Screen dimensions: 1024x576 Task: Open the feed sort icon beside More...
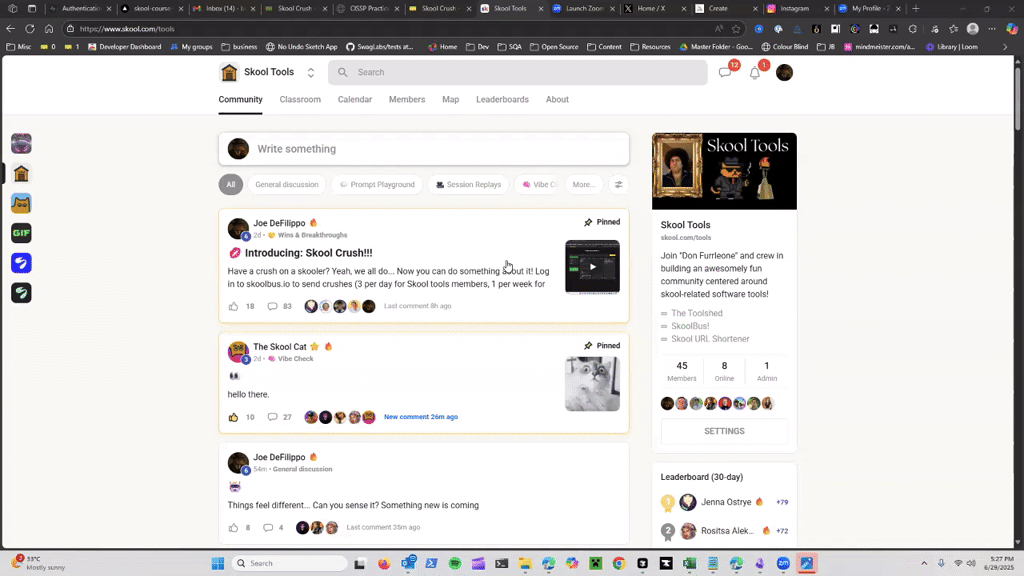pyautogui.click(x=618, y=184)
